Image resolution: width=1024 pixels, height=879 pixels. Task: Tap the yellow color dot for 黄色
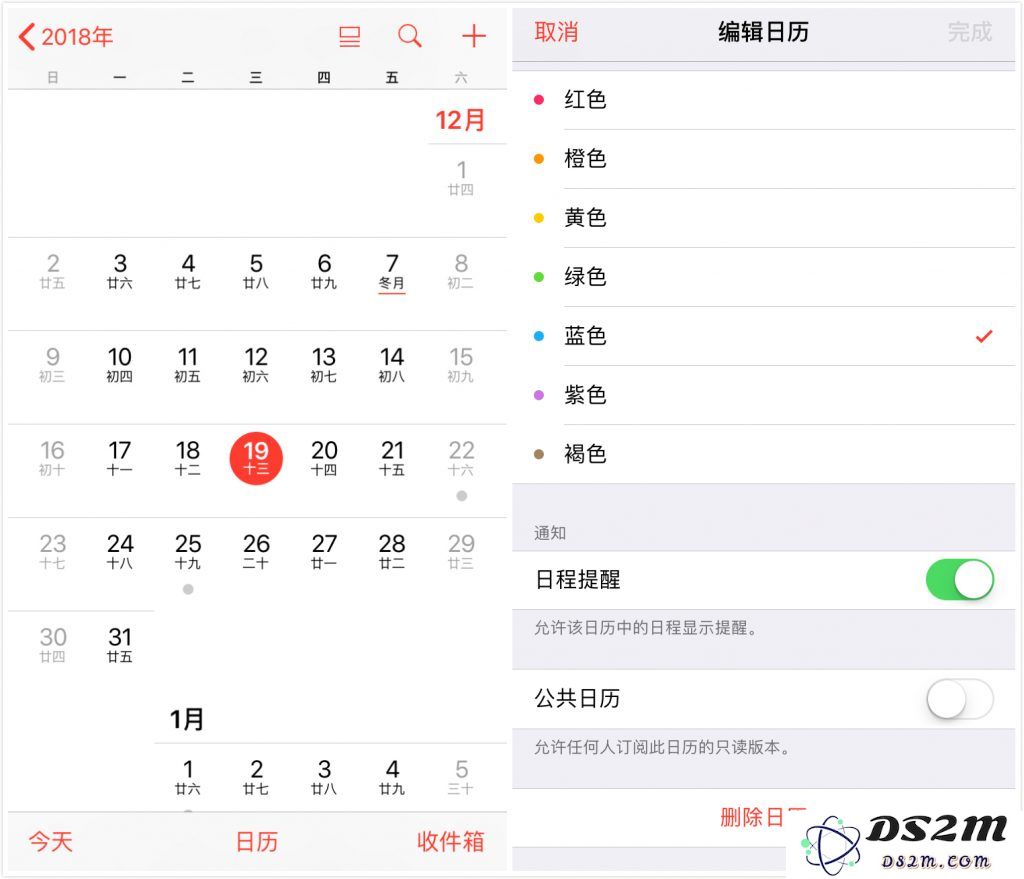[x=539, y=217]
